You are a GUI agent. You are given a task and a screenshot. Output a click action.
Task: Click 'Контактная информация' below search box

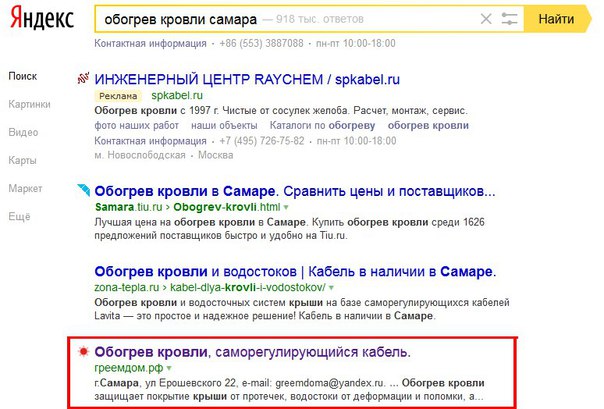(x=150, y=44)
